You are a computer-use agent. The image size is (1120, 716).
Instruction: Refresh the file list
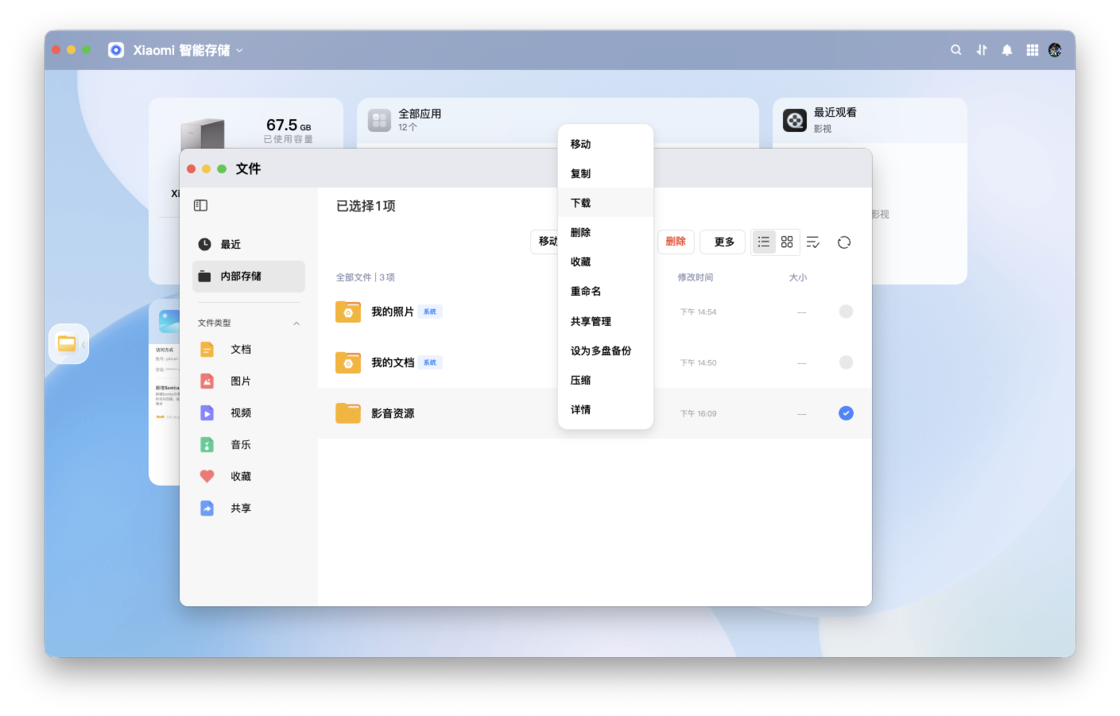844,242
